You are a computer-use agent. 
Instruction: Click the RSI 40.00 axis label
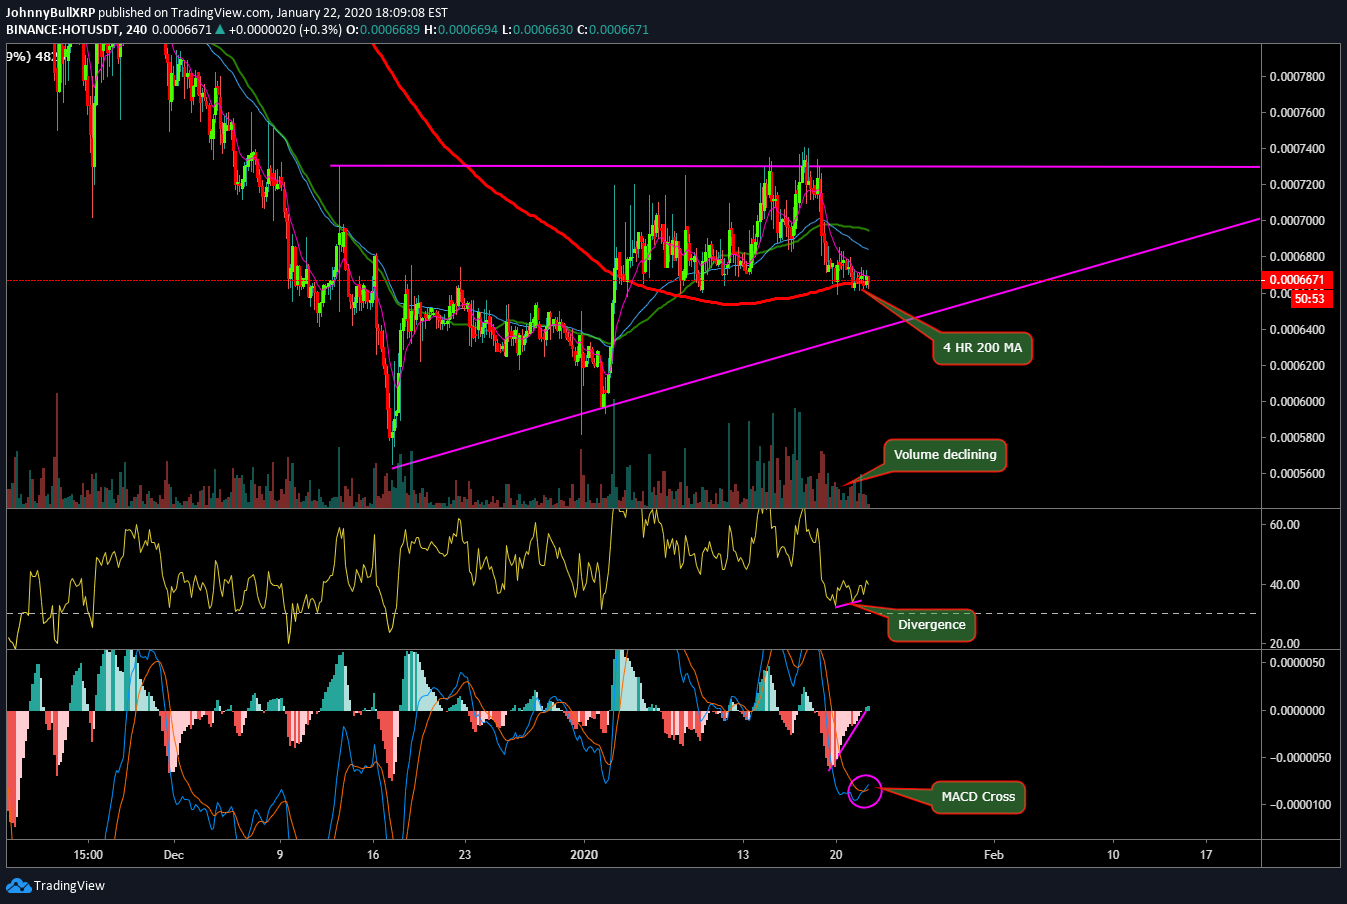click(1284, 585)
